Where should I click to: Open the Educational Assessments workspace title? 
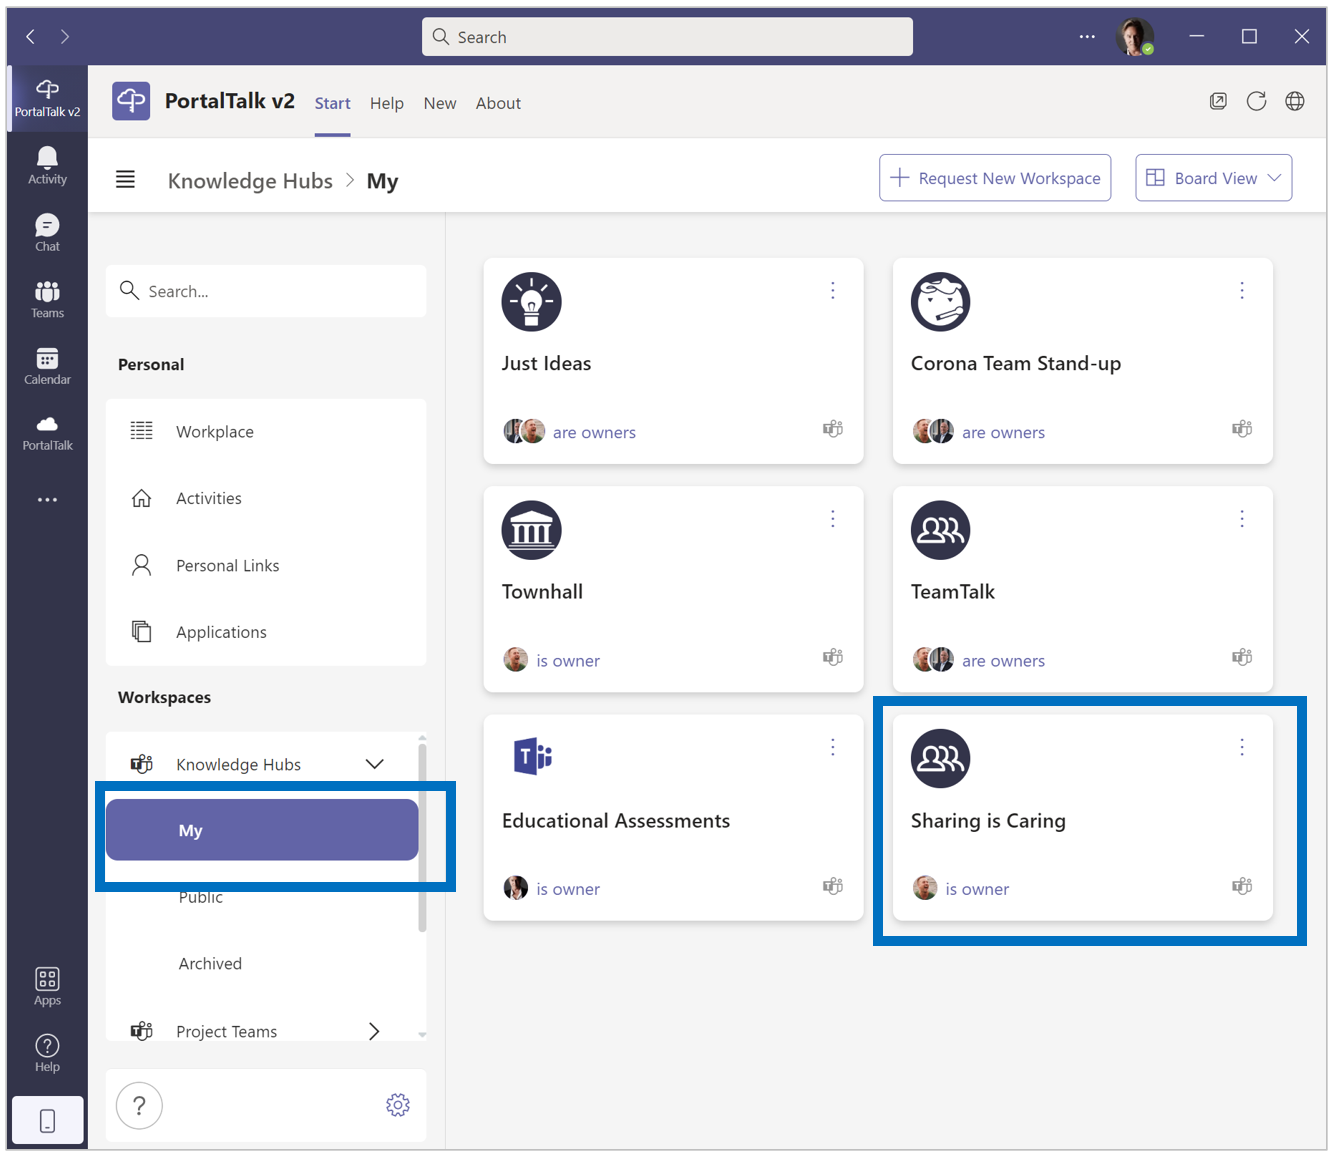tap(616, 821)
